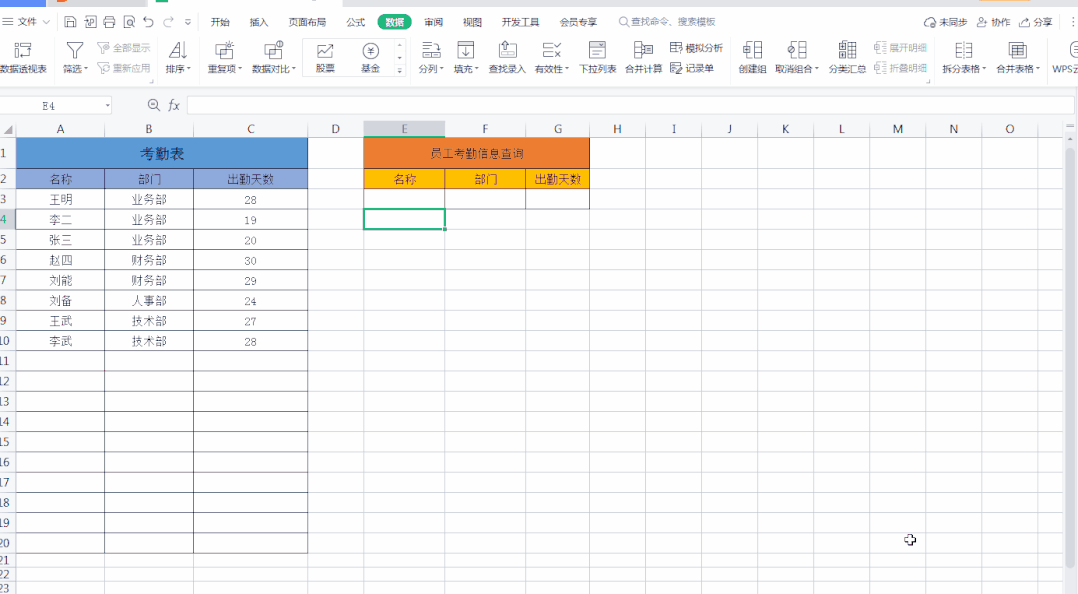Click the Name Box showing E4
The width and height of the screenshot is (1078, 594).
point(49,106)
